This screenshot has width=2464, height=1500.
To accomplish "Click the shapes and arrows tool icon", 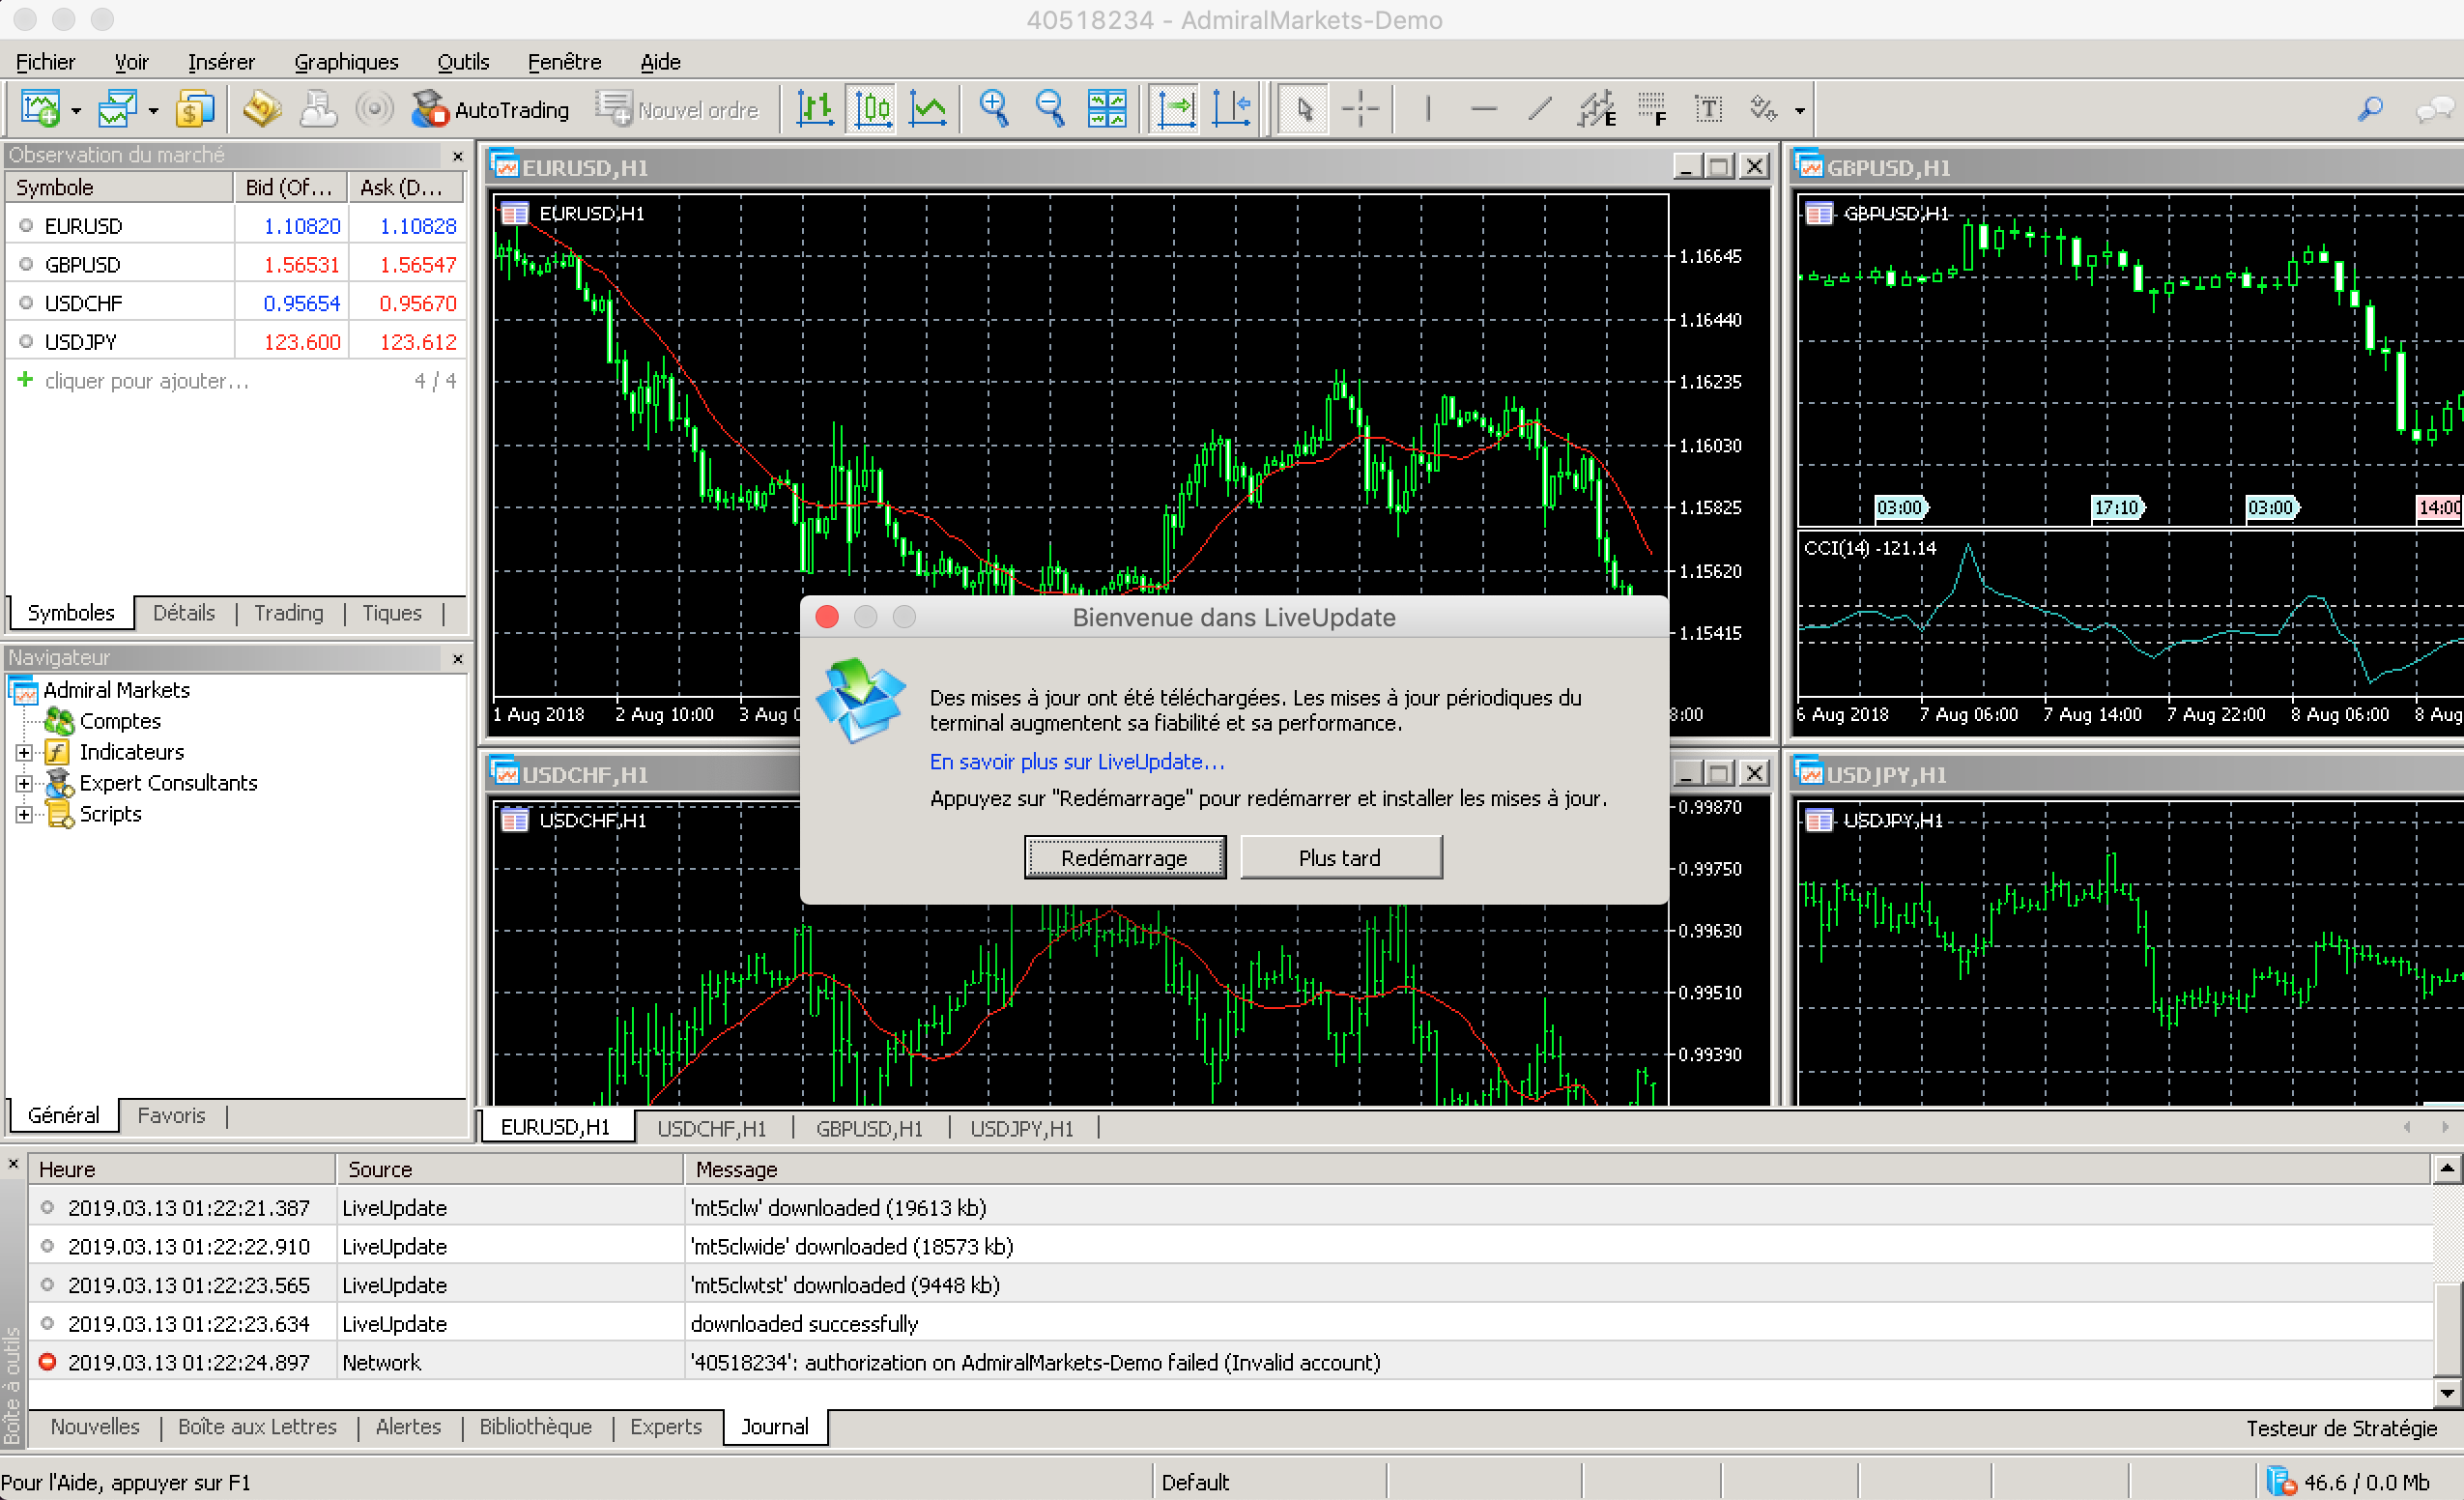I will [1763, 108].
